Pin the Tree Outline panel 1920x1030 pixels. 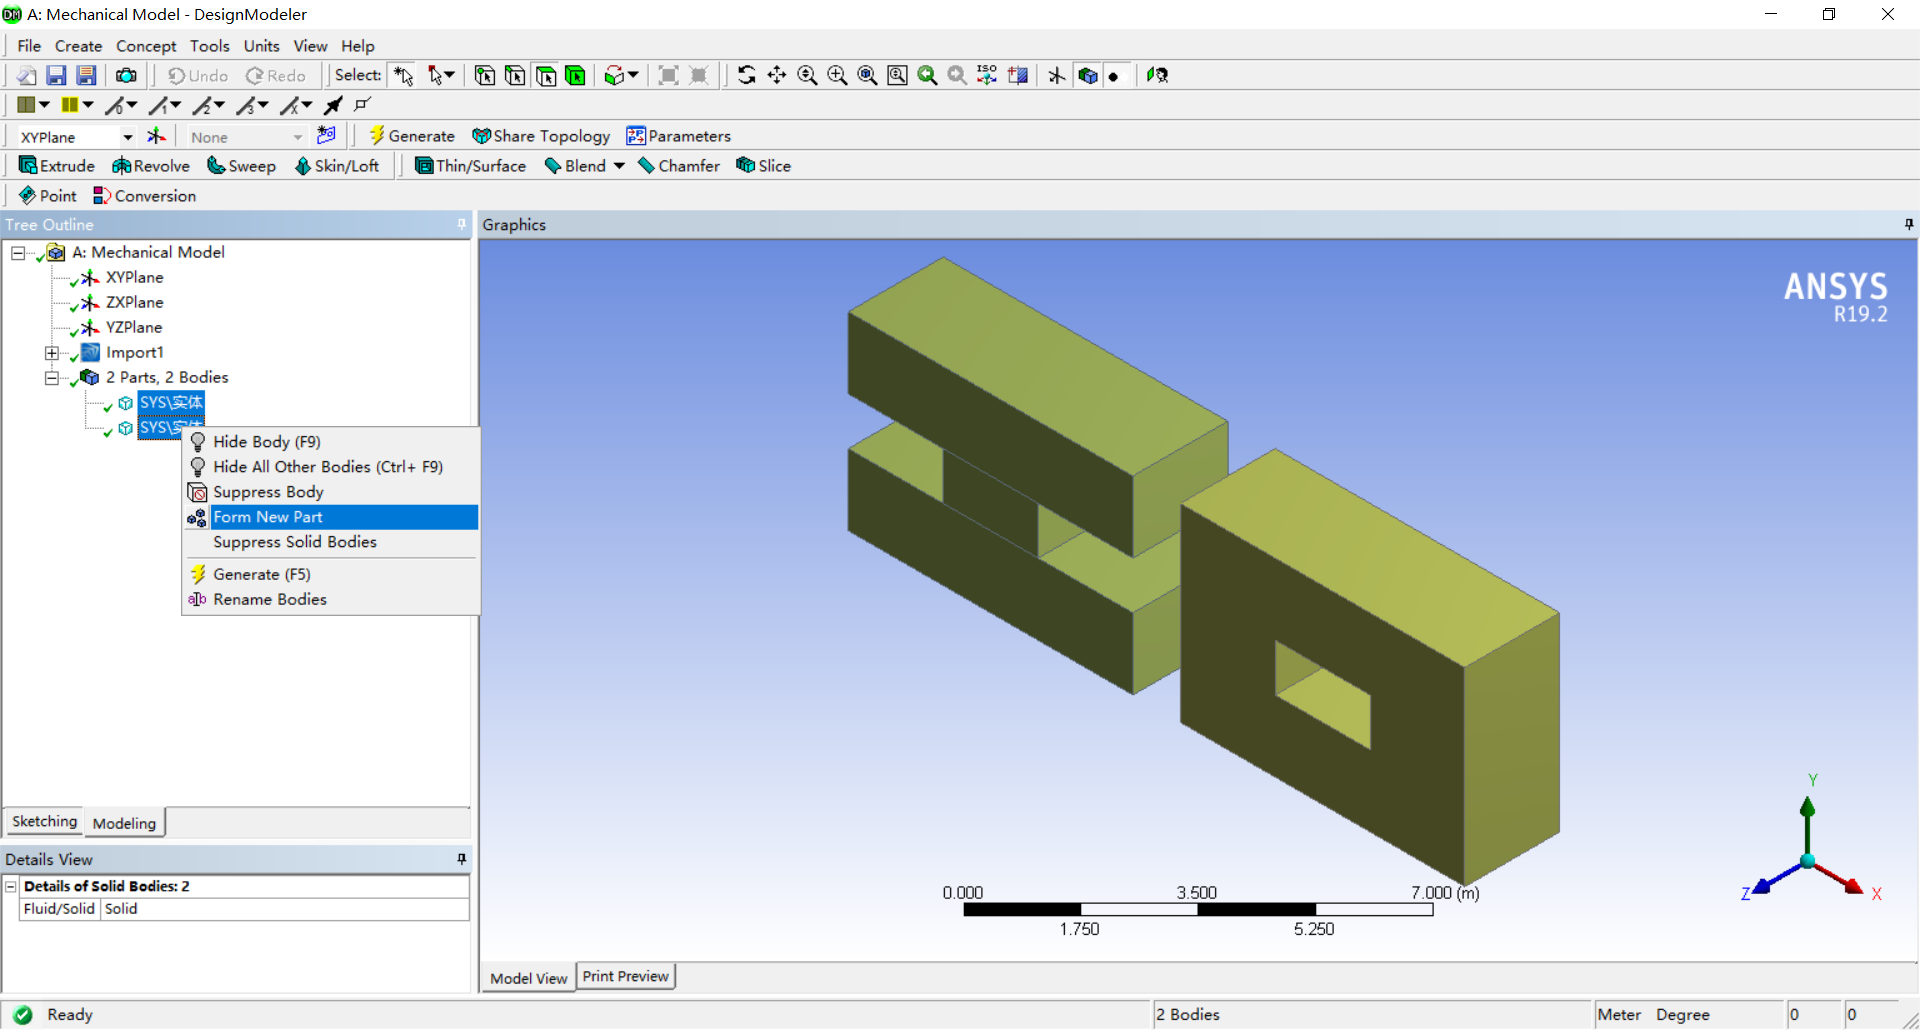461,225
